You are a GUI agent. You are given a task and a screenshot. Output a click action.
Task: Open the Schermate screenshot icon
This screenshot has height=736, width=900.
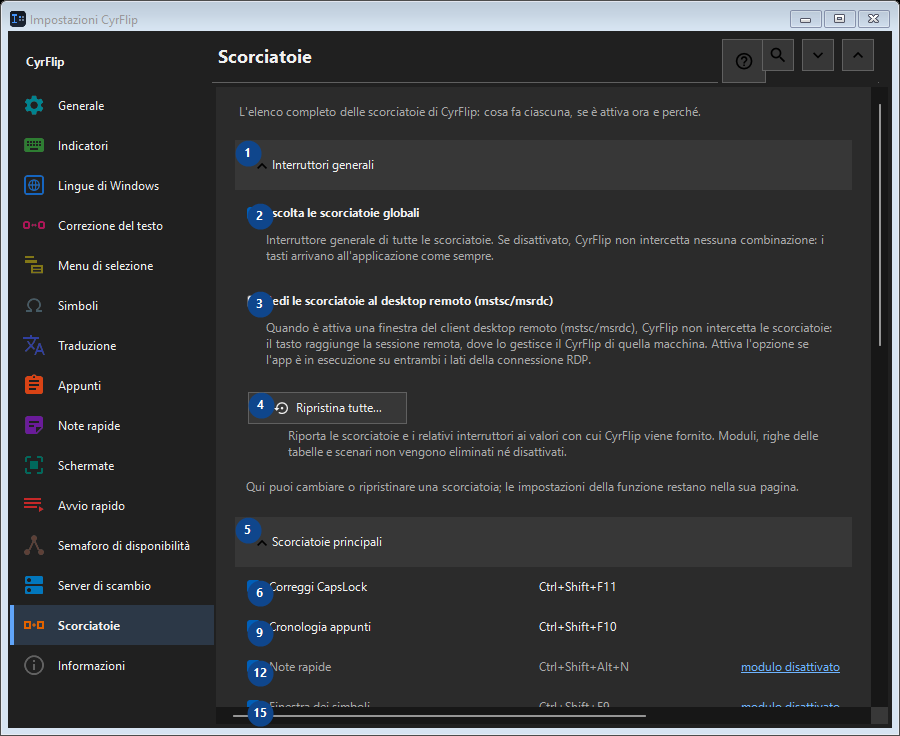[34, 466]
